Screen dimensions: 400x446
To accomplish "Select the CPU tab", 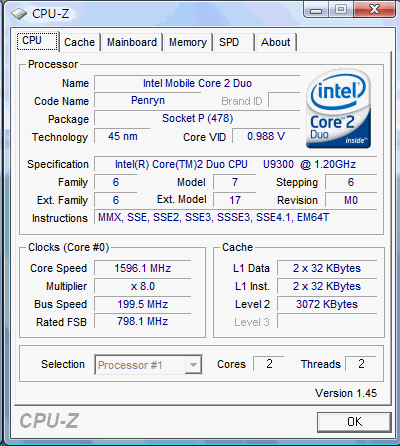I will [37, 41].
